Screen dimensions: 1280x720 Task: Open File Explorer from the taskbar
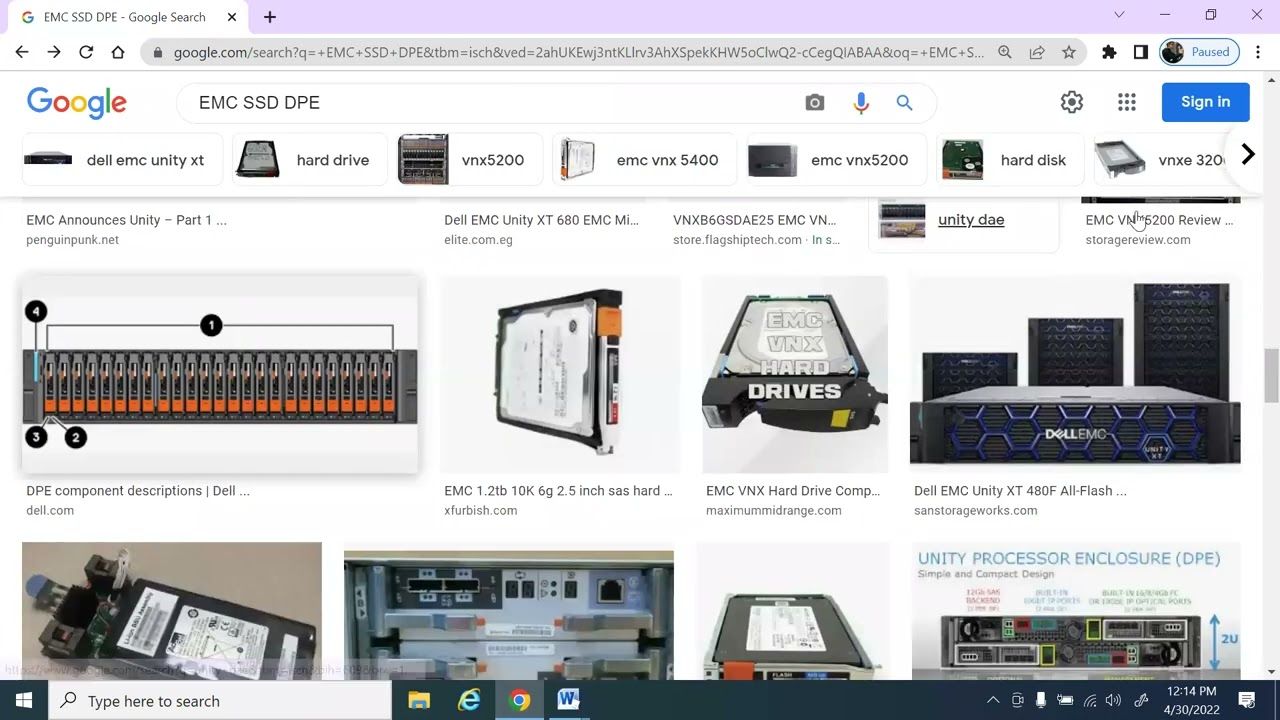[419, 700]
